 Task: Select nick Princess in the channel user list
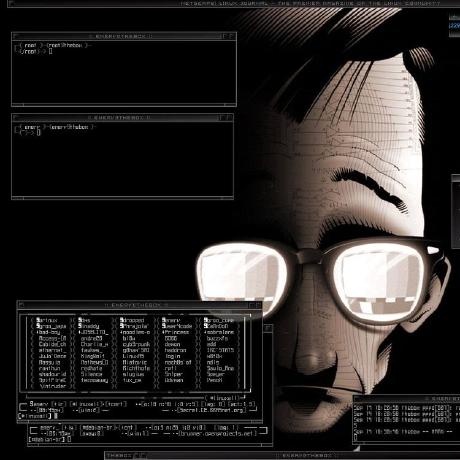pos(176,332)
